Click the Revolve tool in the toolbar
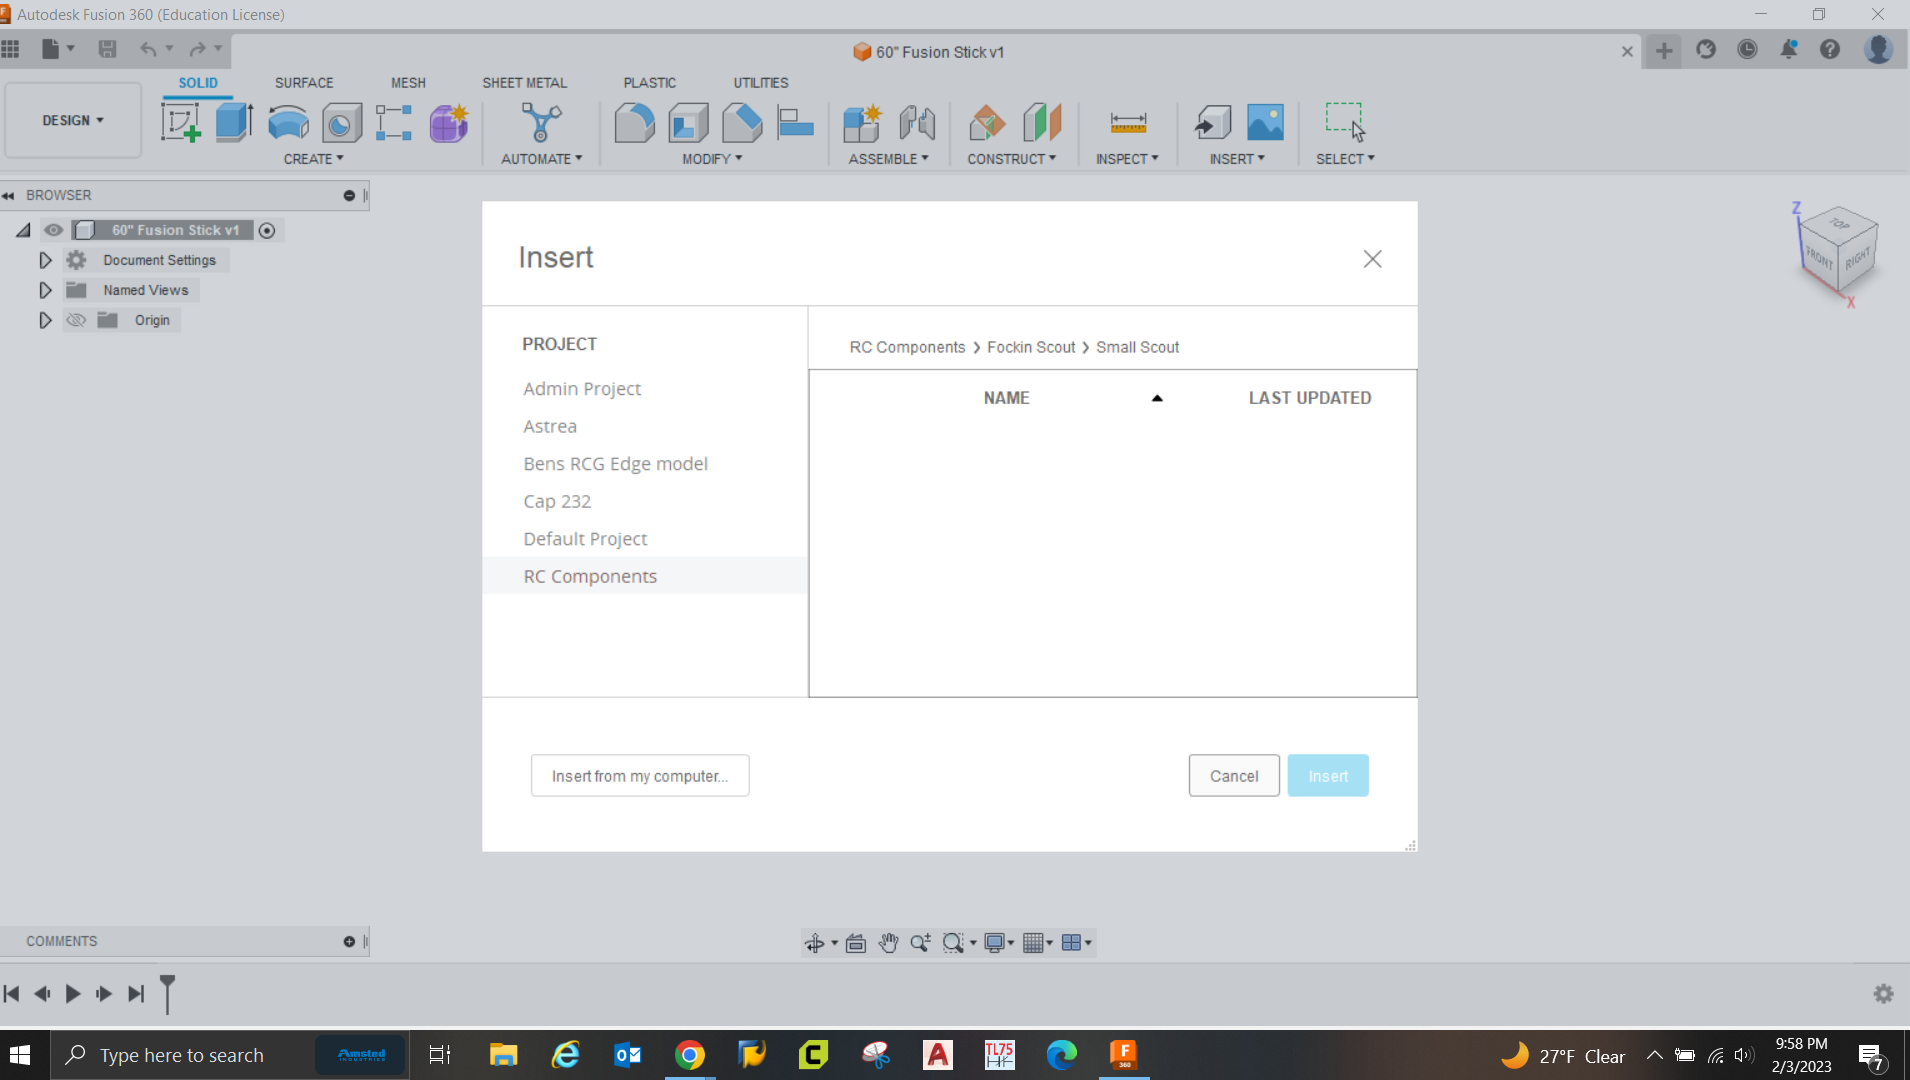The width and height of the screenshot is (1910, 1080). tap(288, 123)
